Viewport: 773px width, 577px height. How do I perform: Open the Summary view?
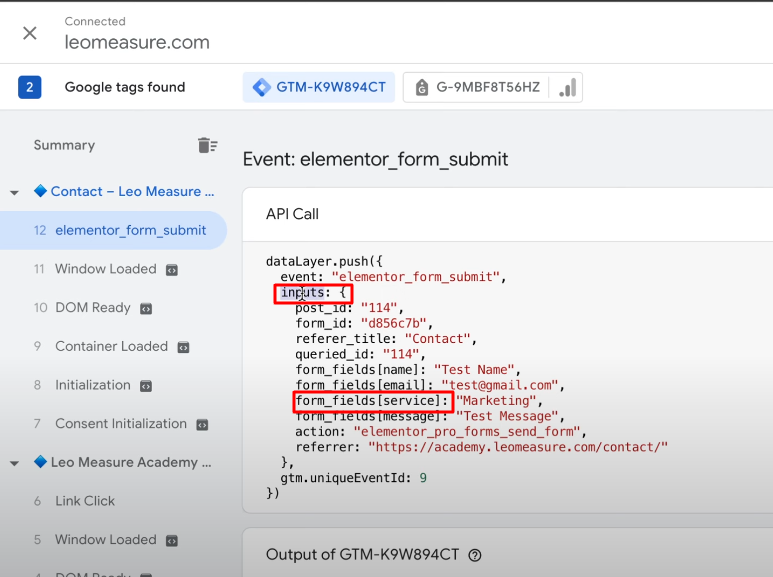64,145
